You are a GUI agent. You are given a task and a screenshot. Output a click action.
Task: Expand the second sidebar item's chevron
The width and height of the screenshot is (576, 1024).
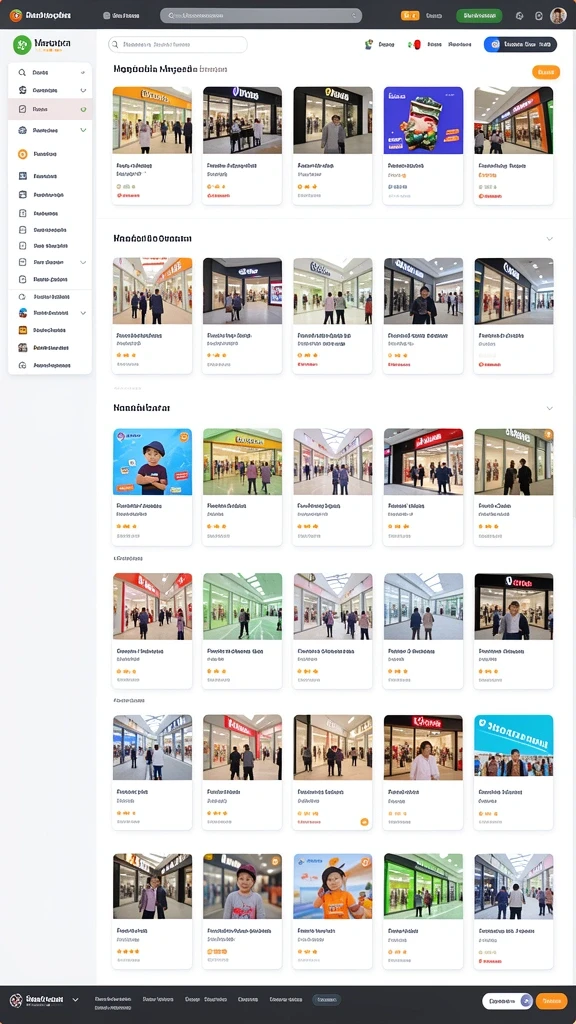pos(83,90)
